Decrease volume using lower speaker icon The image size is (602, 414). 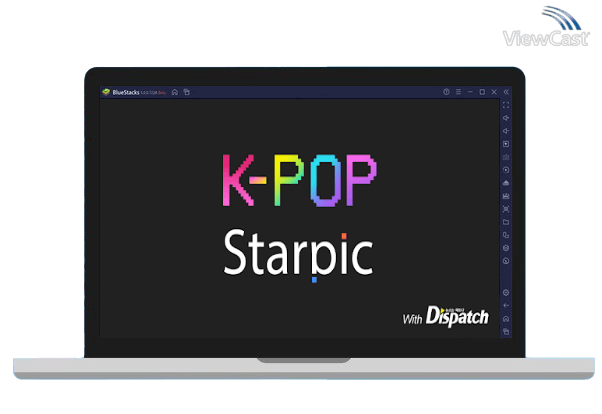coord(506,131)
